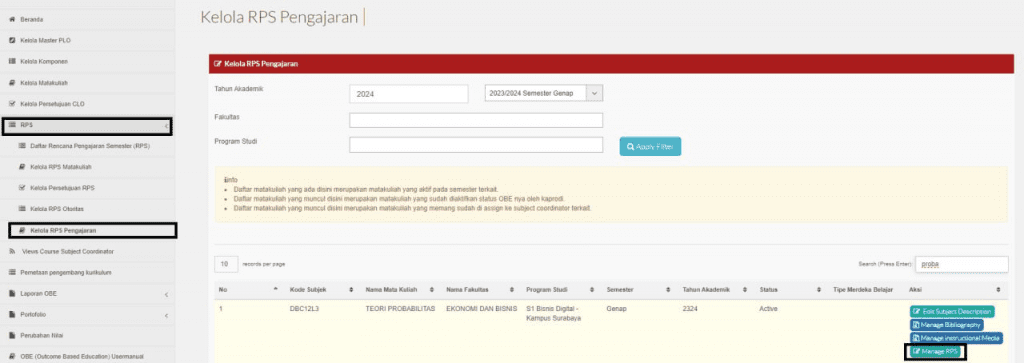Click the Tipe Merdeka Belajar column header

click(863, 289)
